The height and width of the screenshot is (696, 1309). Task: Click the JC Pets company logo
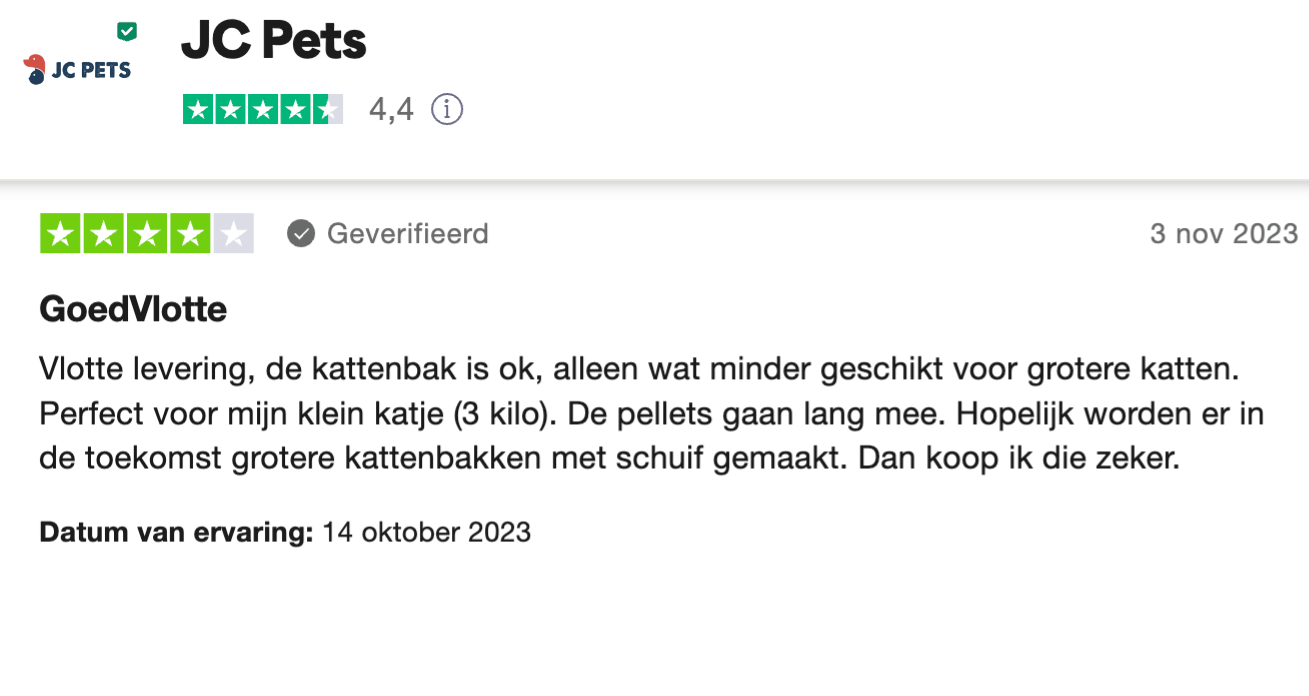(x=77, y=70)
